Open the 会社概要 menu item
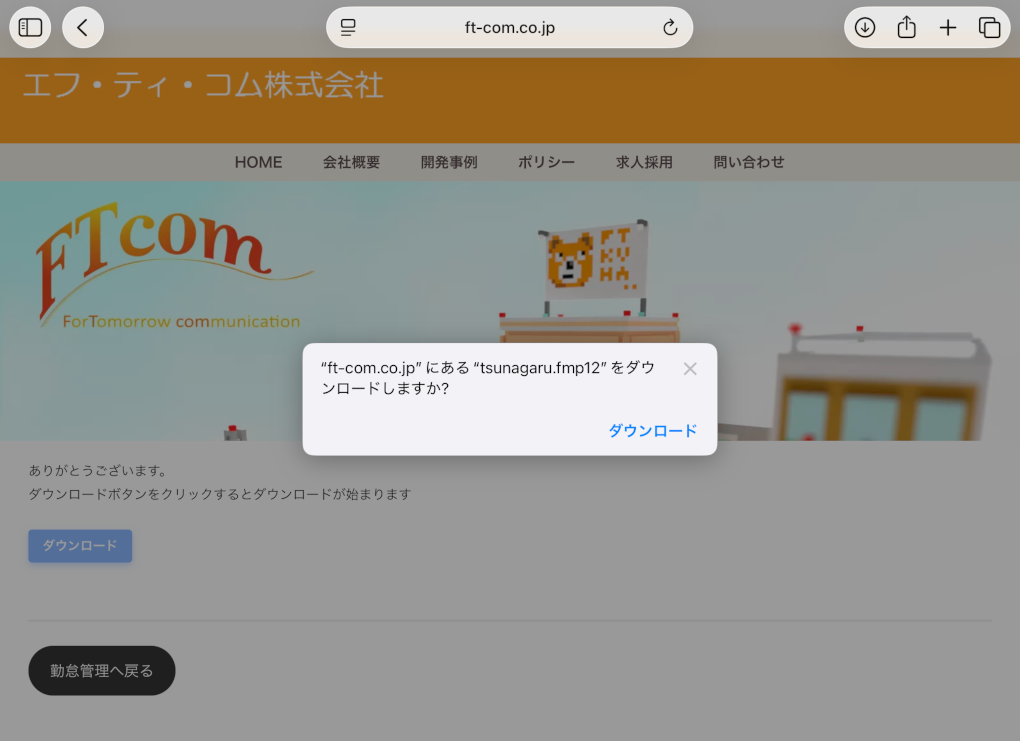This screenshot has width=1020, height=741. pos(351,162)
